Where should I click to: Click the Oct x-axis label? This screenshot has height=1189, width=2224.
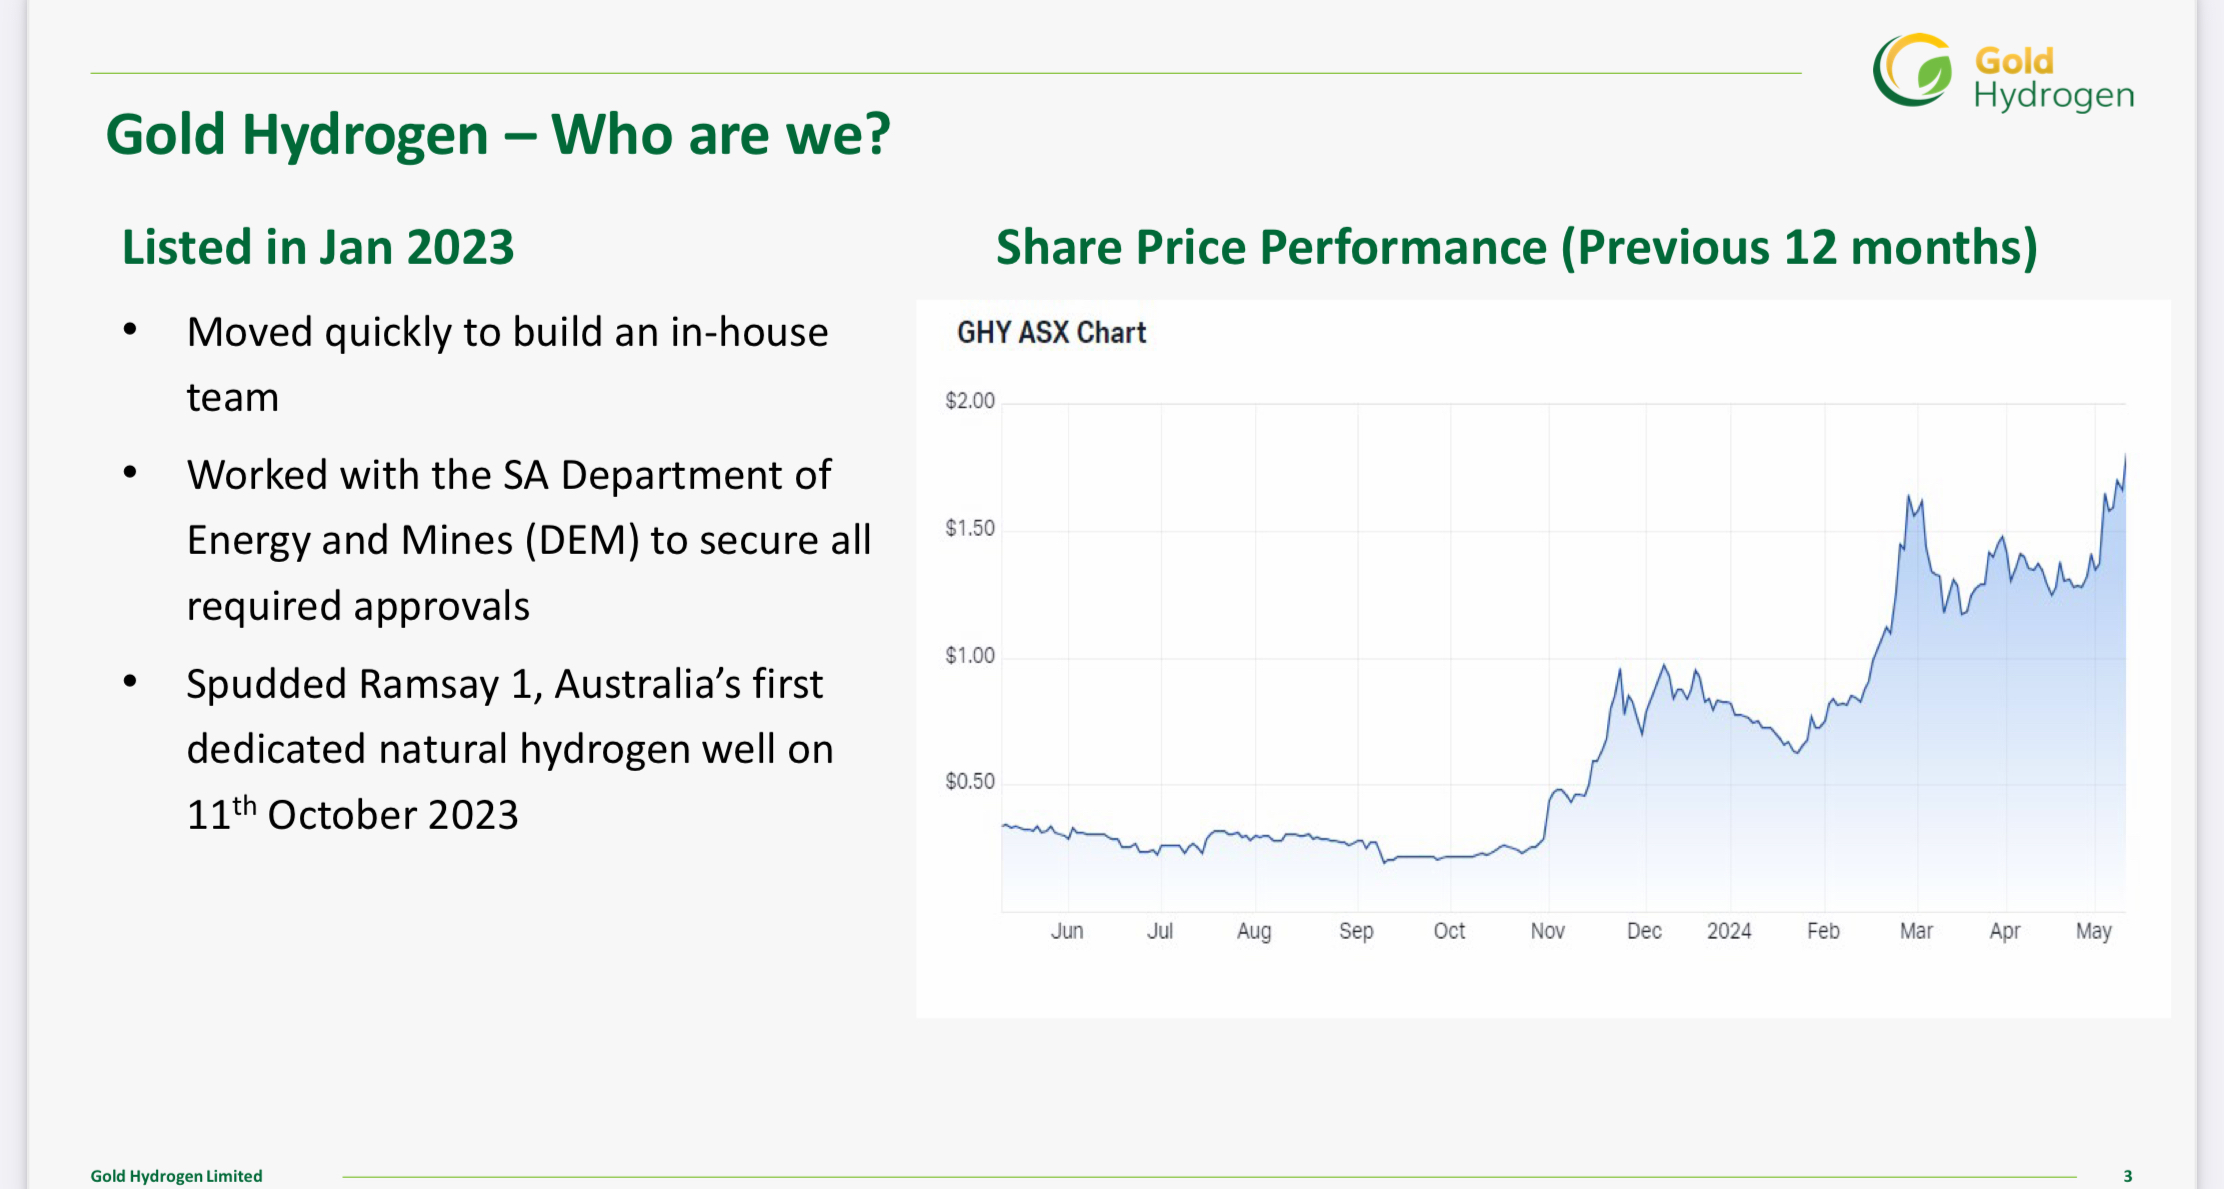pos(1449,931)
